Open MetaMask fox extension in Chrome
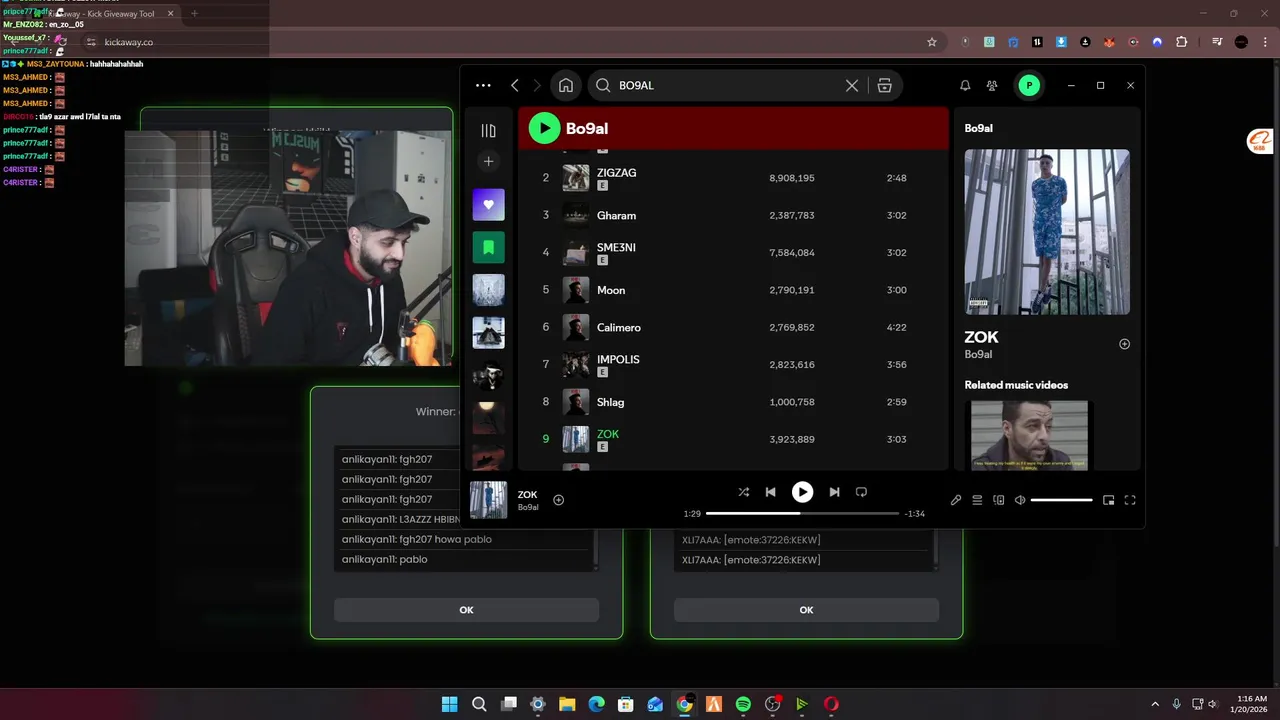1280x720 pixels. pyautogui.click(x=1109, y=42)
